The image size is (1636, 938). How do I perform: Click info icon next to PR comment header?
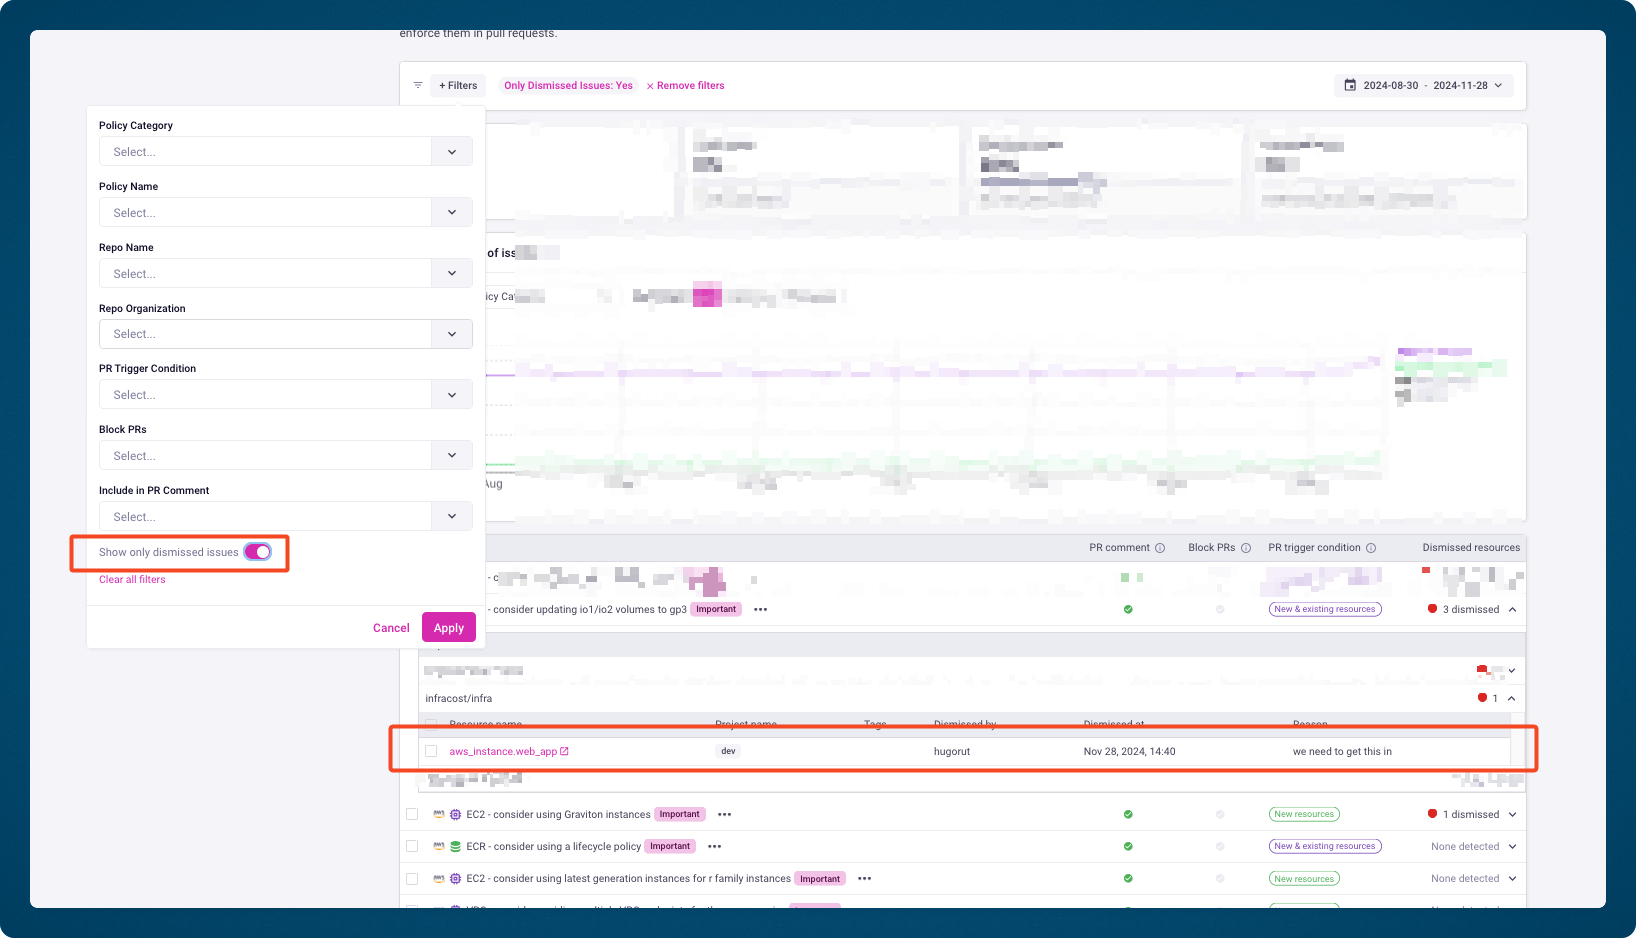click(1160, 548)
